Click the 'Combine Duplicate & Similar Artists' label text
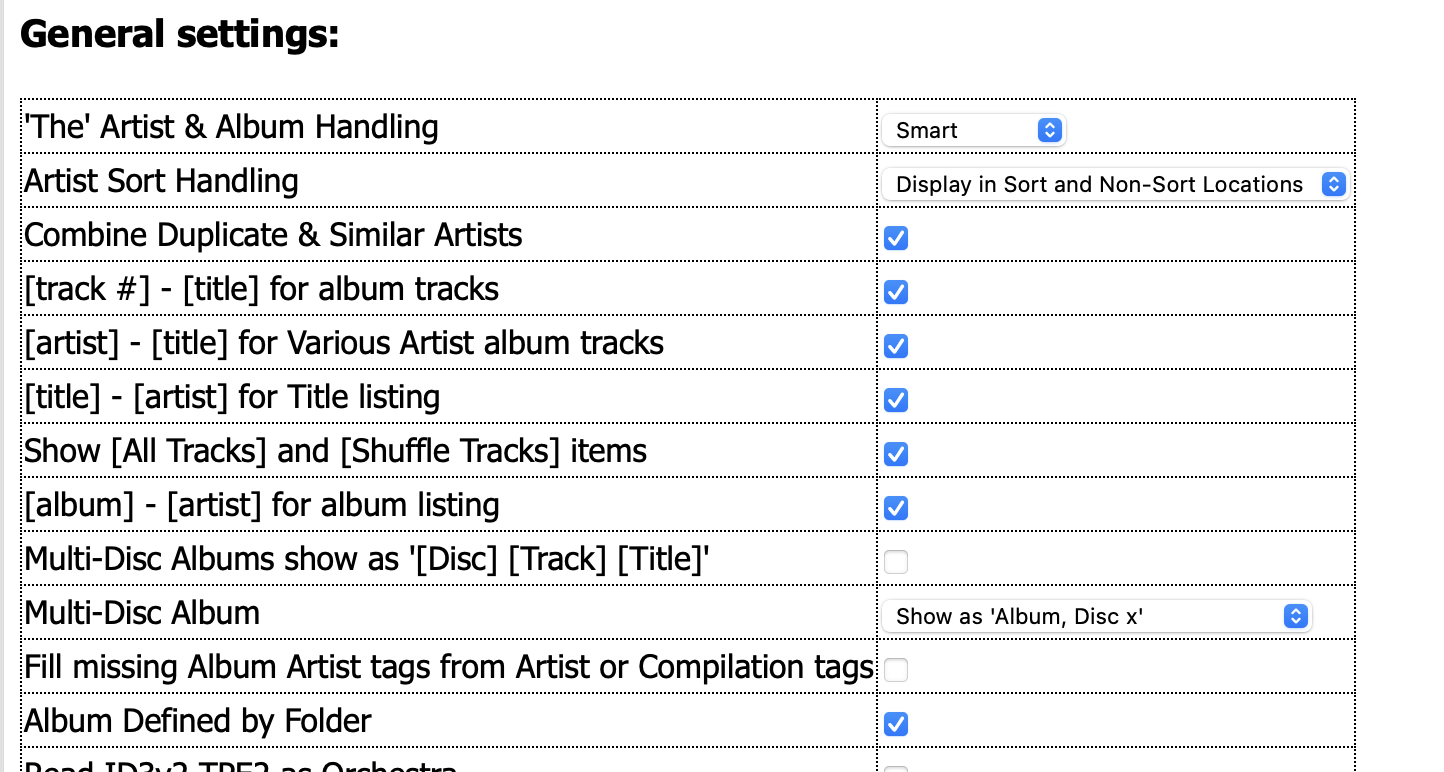 coord(273,235)
